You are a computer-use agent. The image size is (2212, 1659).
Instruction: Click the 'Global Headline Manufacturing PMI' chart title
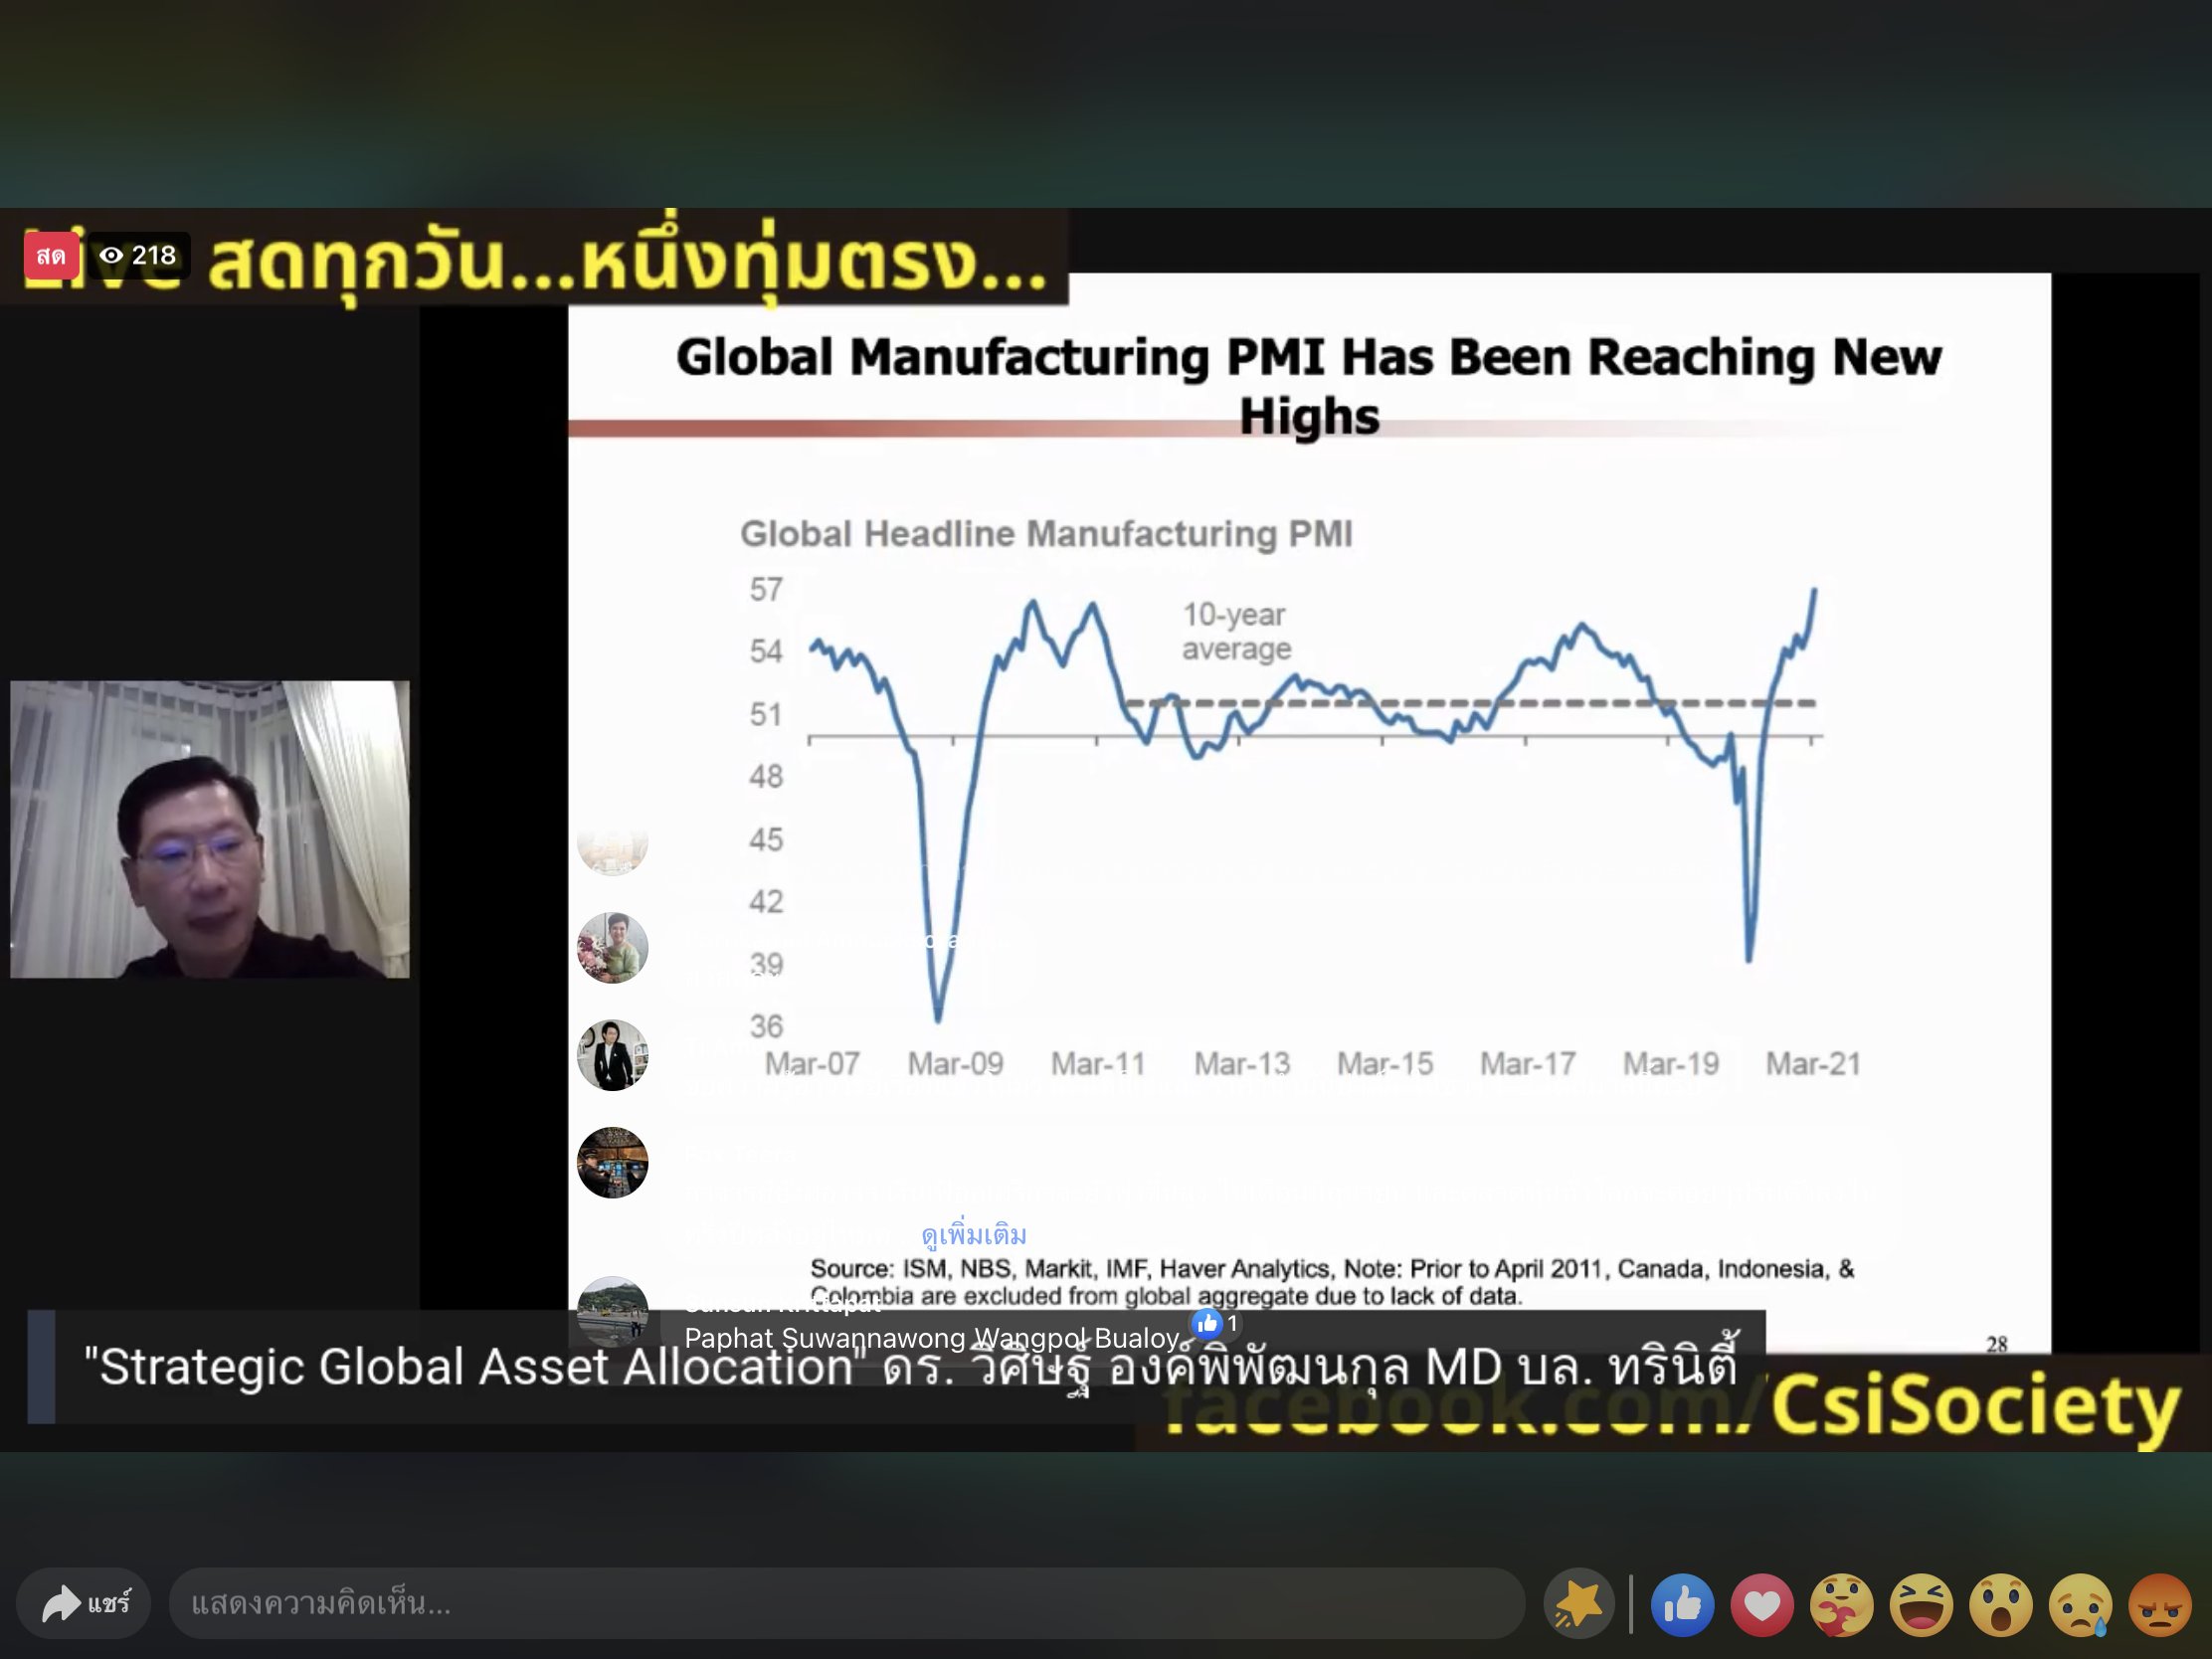(1046, 534)
